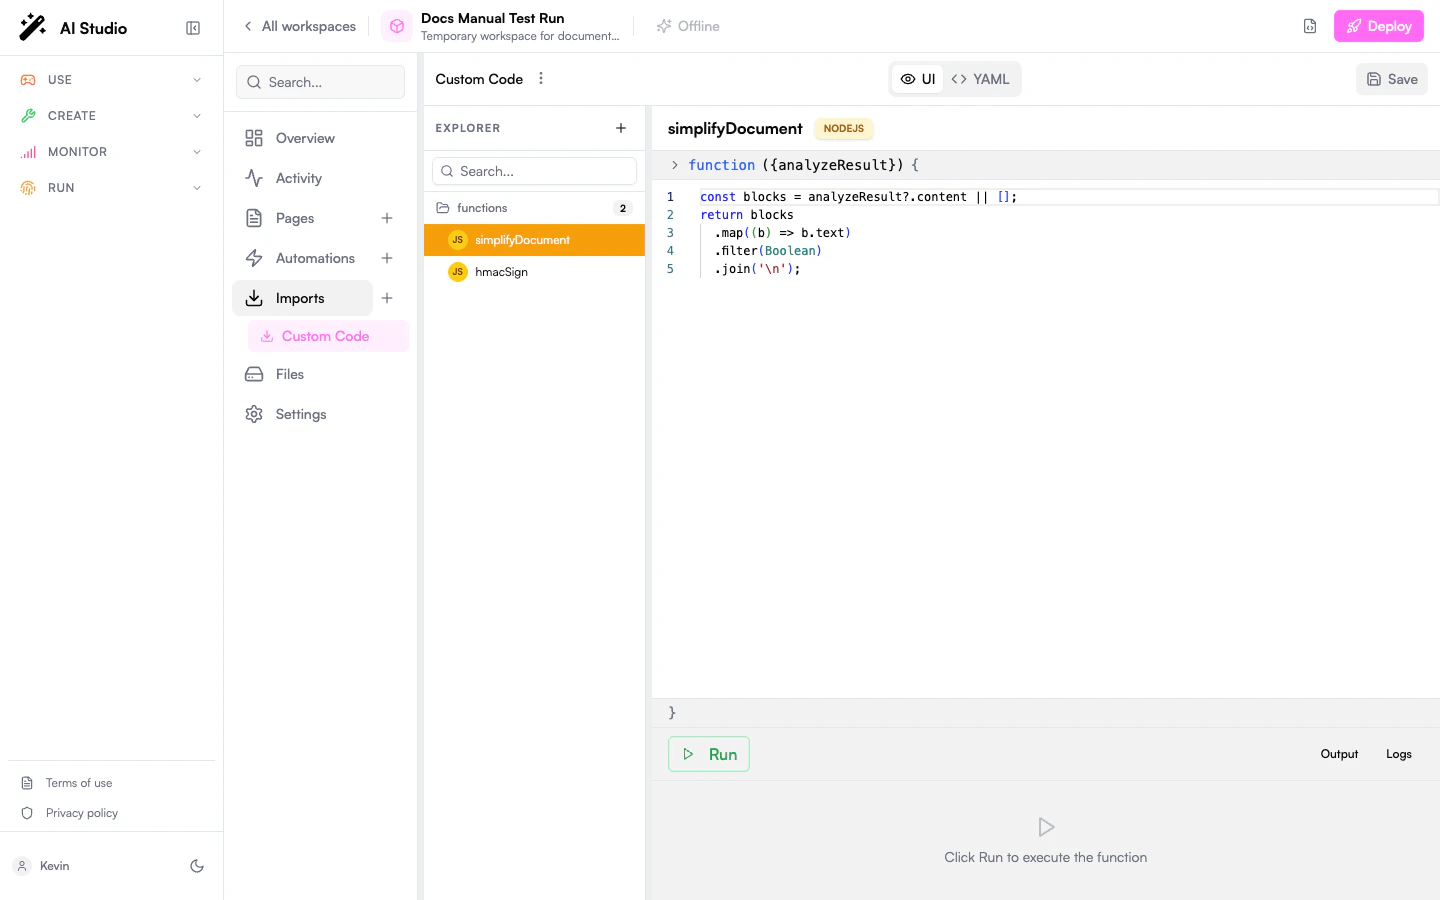This screenshot has width=1440, height=900.
Task: Click the JS icon beside hmacSign
Action: [x=458, y=272]
